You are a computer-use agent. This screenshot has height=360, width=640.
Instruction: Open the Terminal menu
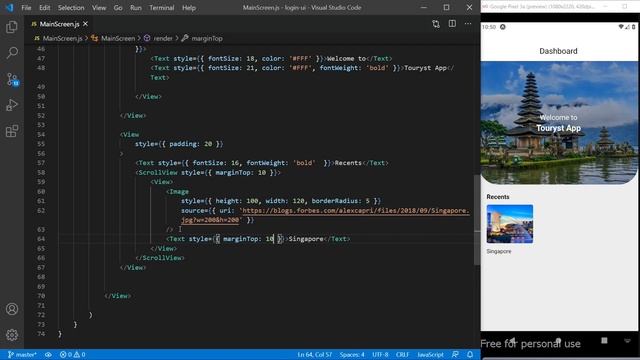pos(162,8)
